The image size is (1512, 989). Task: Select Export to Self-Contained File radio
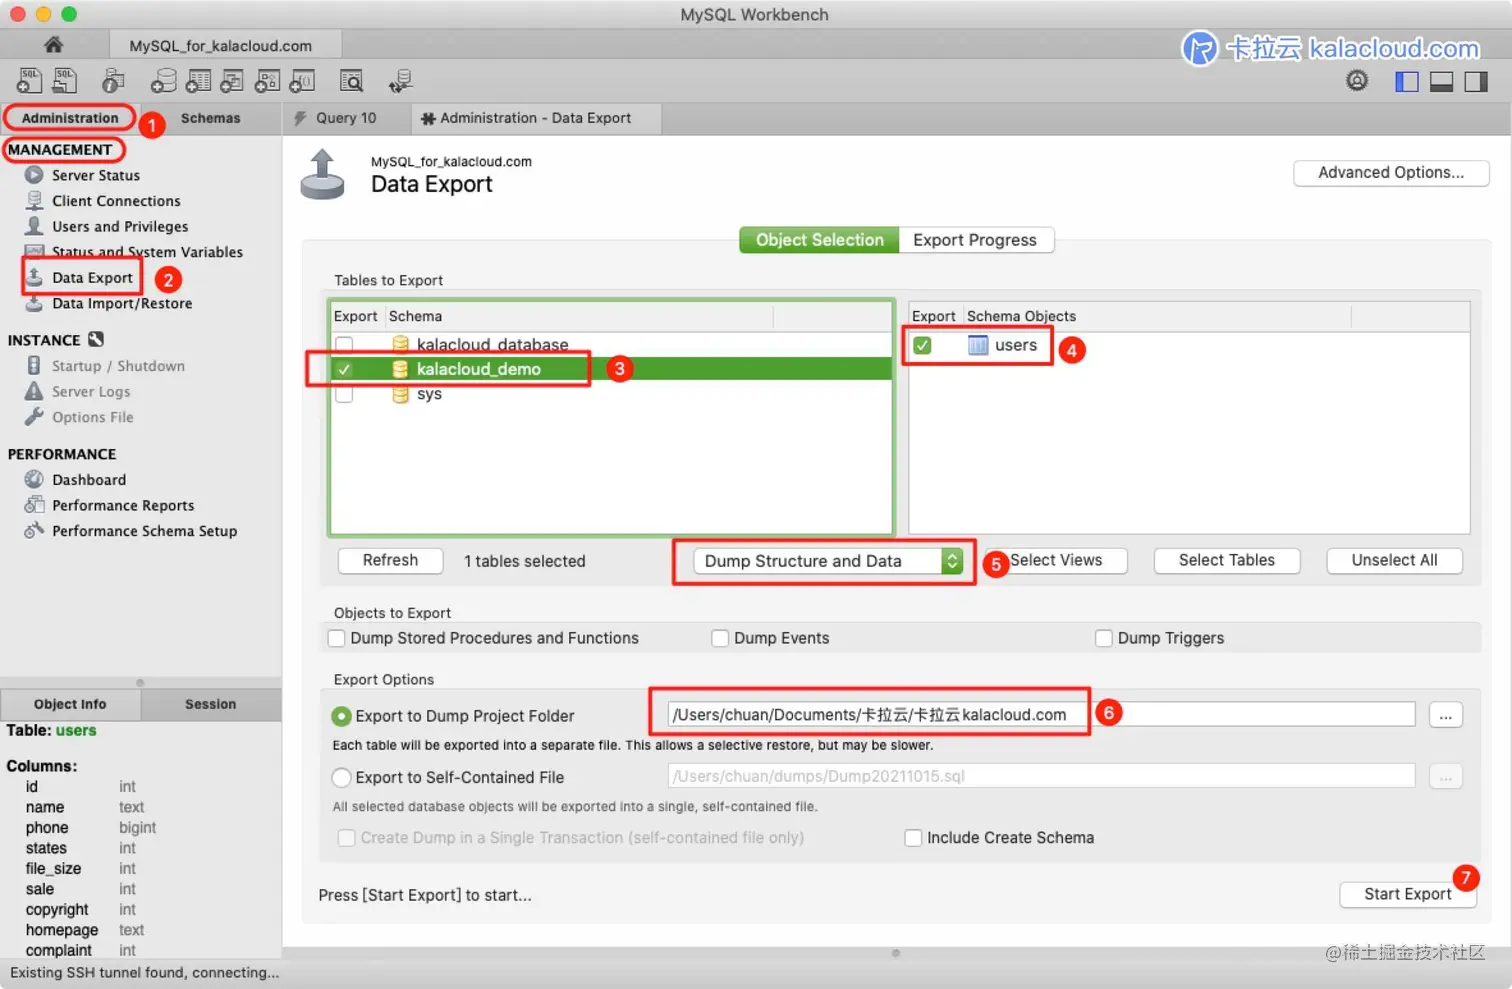(x=342, y=777)
